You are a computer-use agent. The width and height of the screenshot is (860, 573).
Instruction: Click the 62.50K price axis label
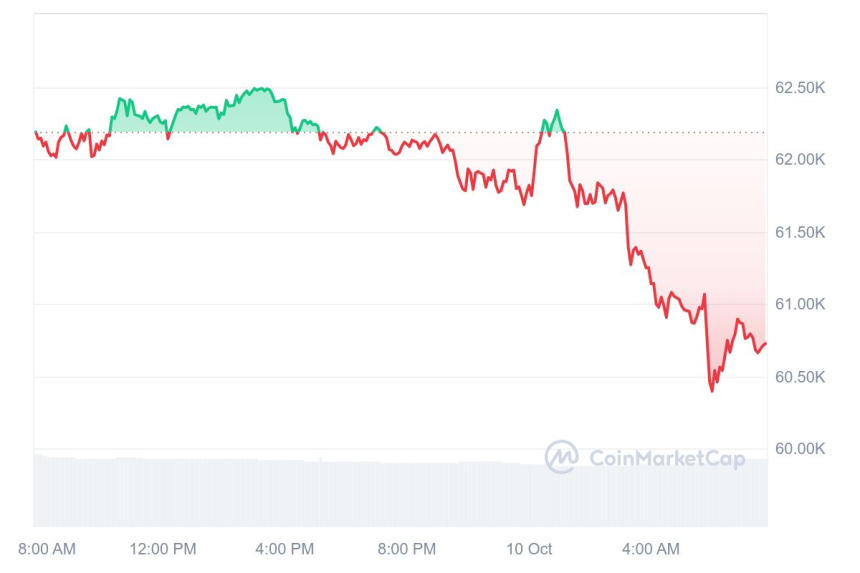800,88
